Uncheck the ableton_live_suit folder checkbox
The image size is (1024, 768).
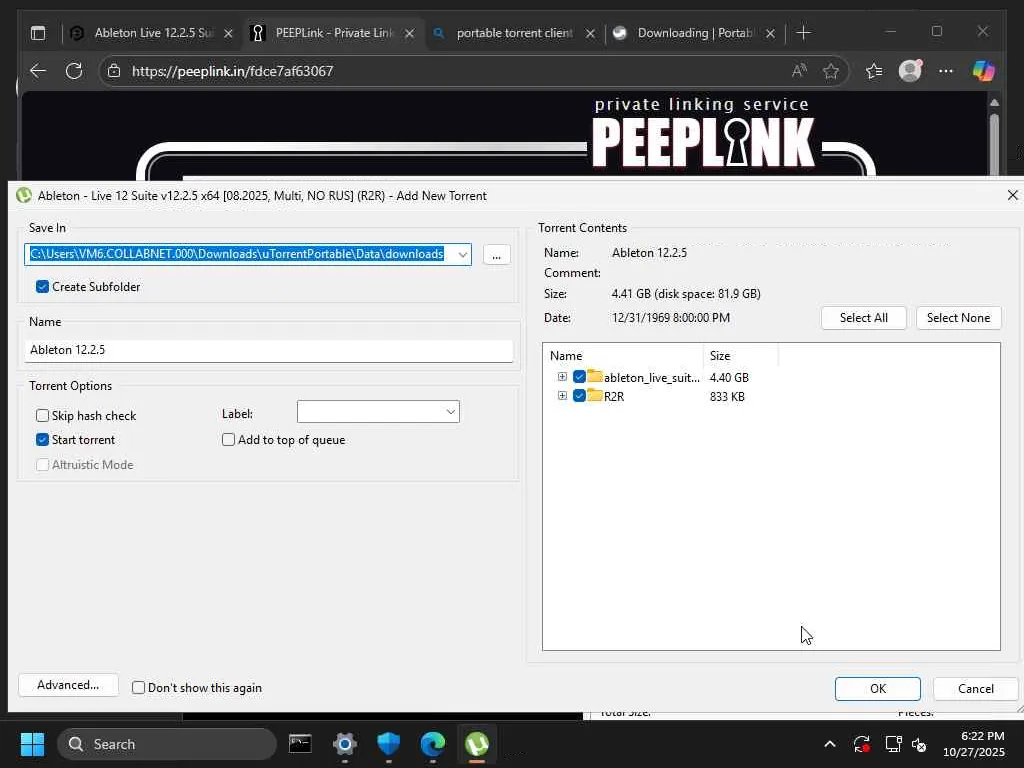579,377
